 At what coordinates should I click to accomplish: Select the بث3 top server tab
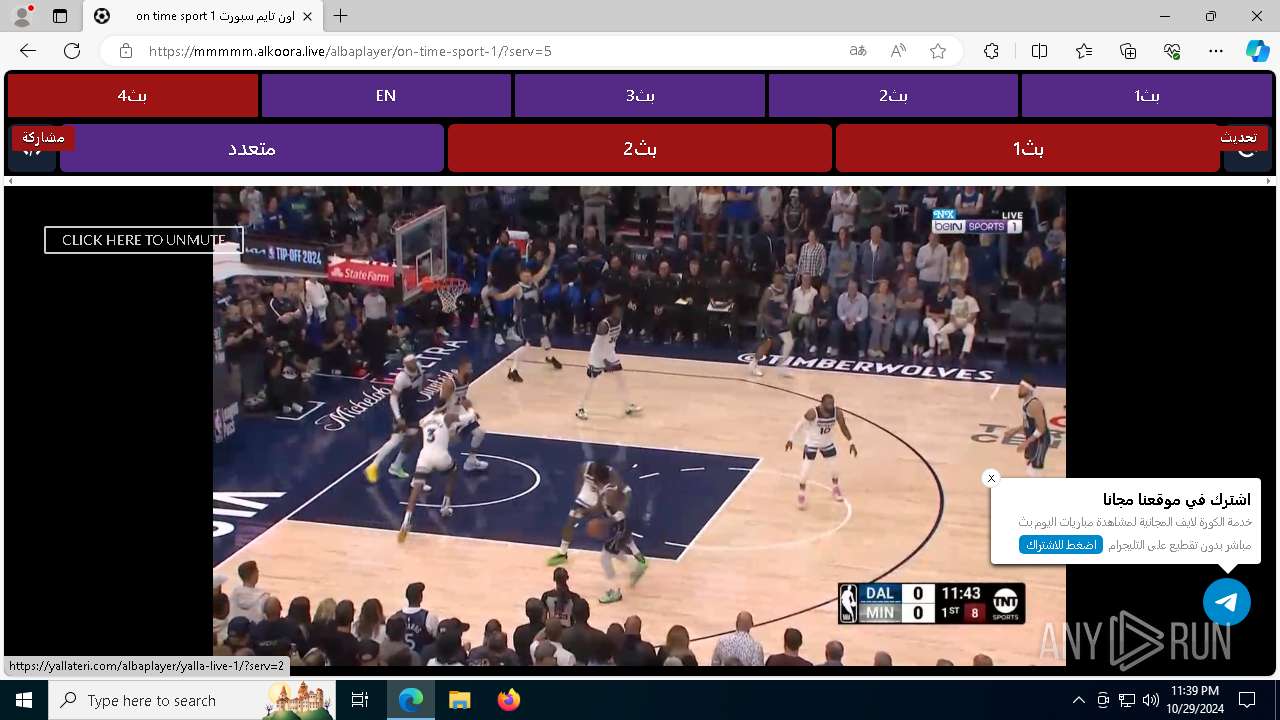click(x=640, y=96)
